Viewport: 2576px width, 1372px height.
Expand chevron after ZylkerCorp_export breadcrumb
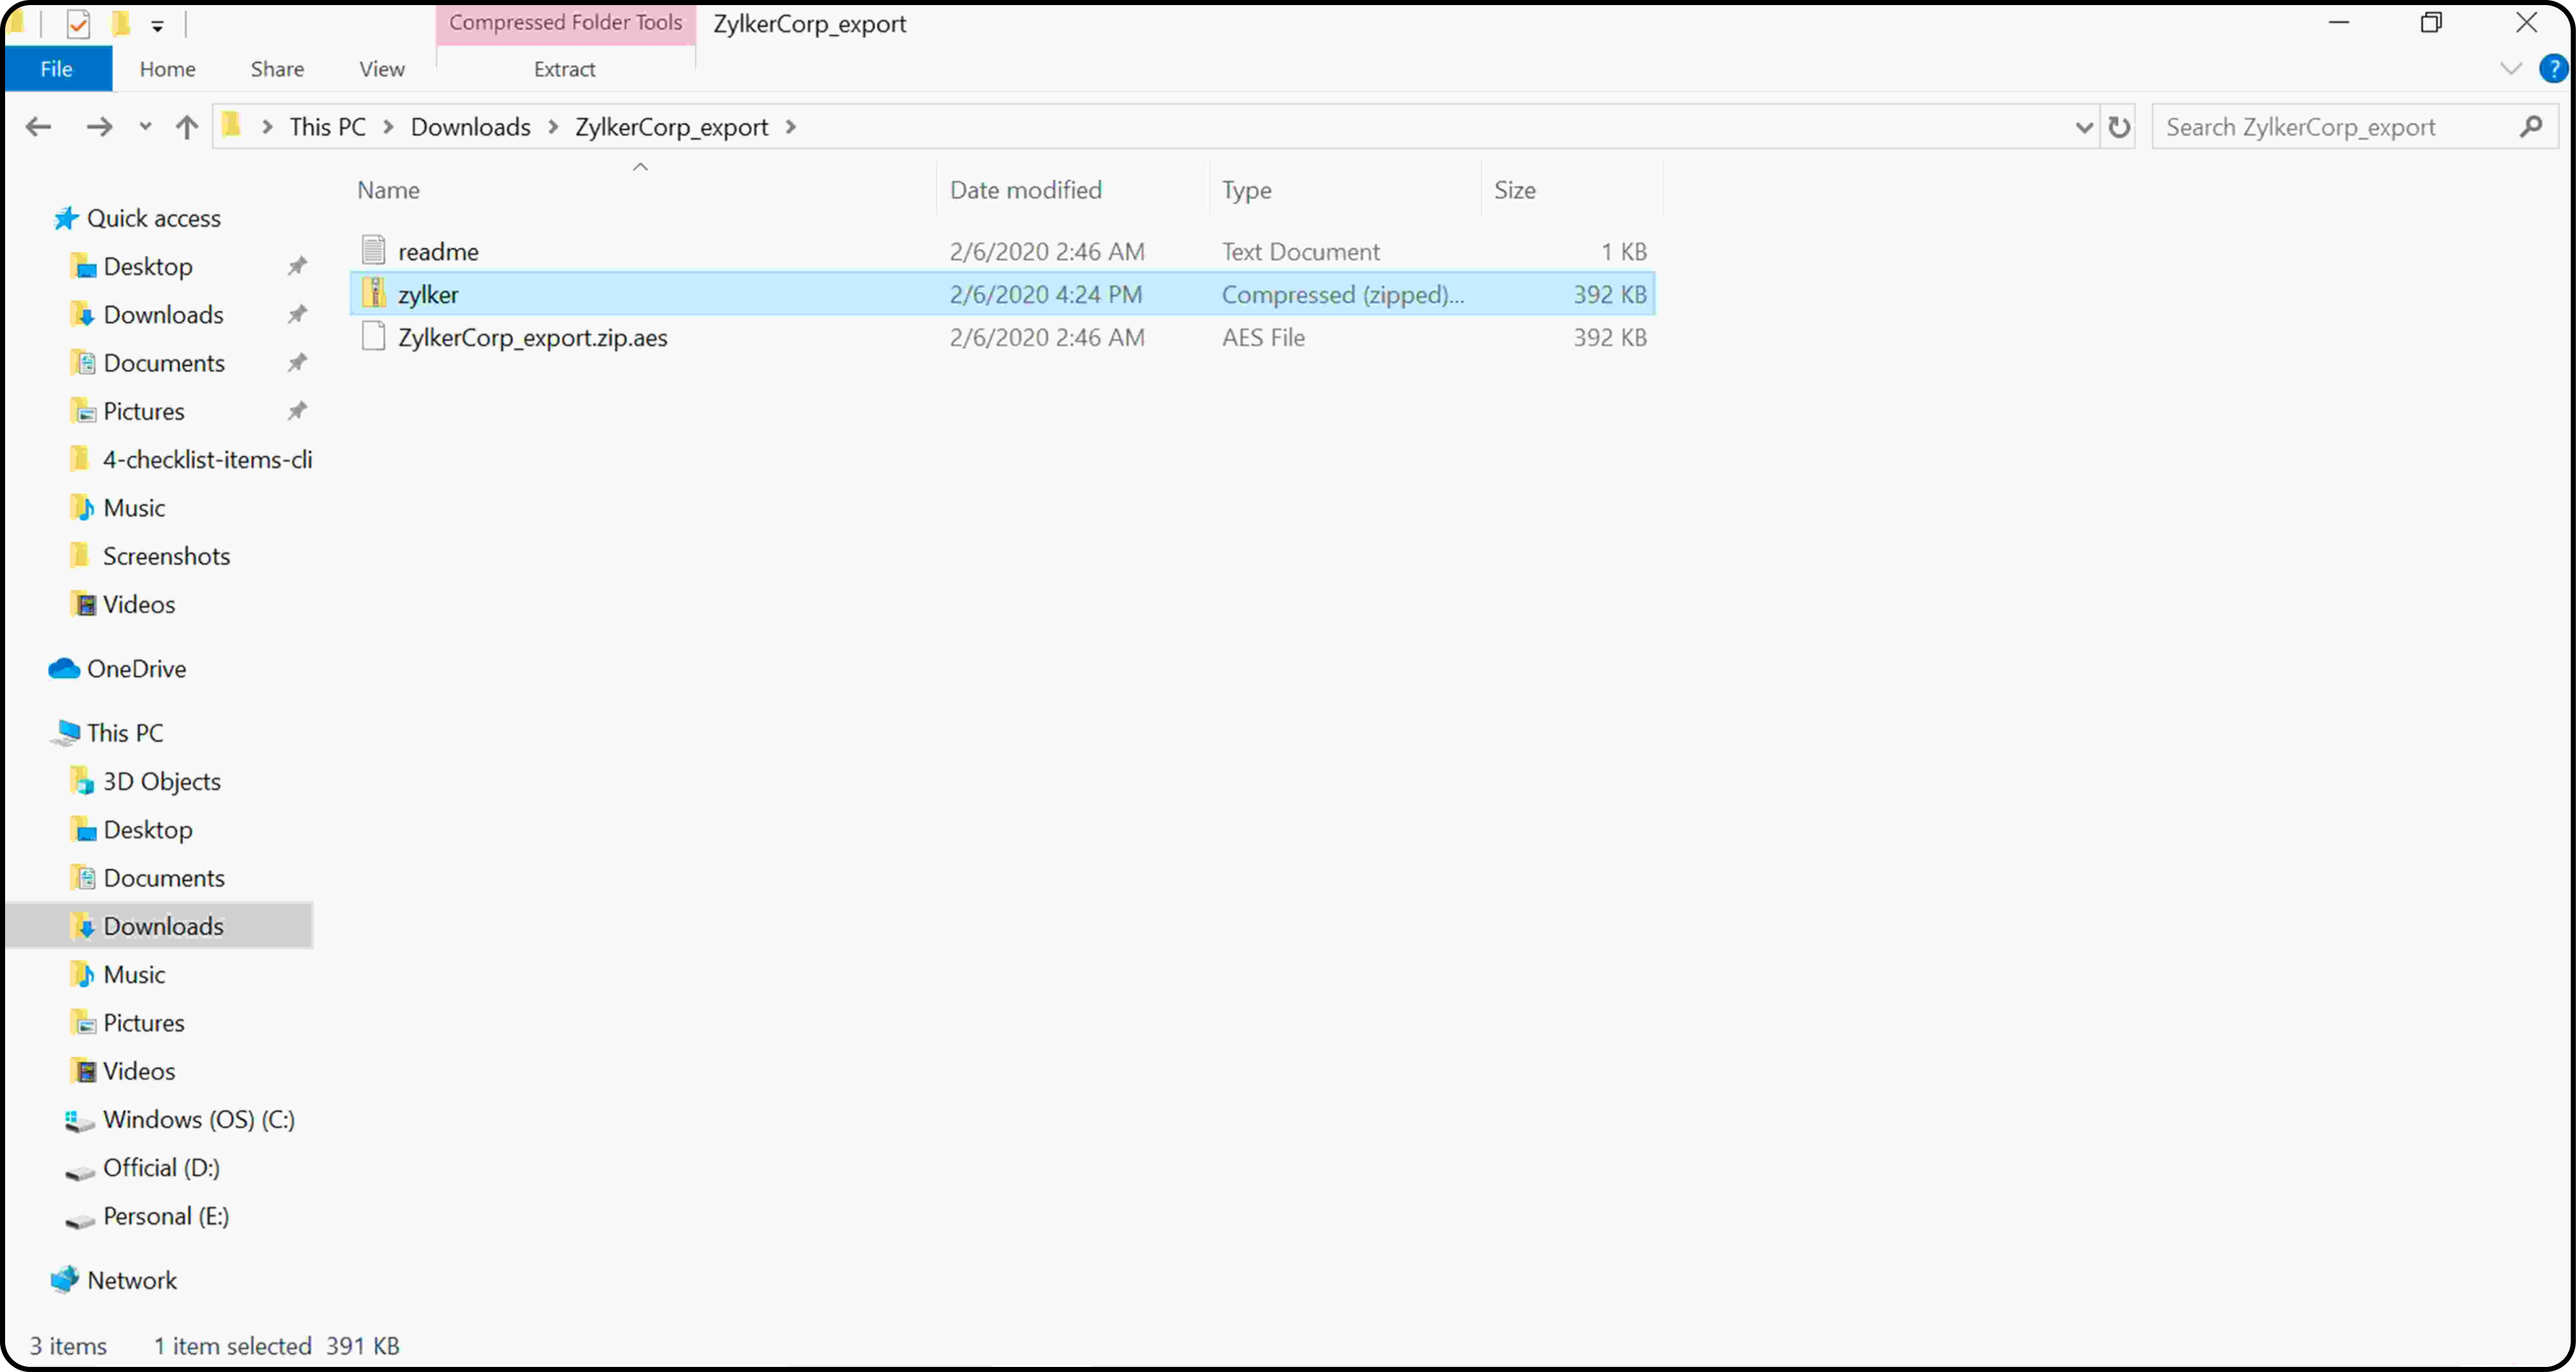[791, 127]
